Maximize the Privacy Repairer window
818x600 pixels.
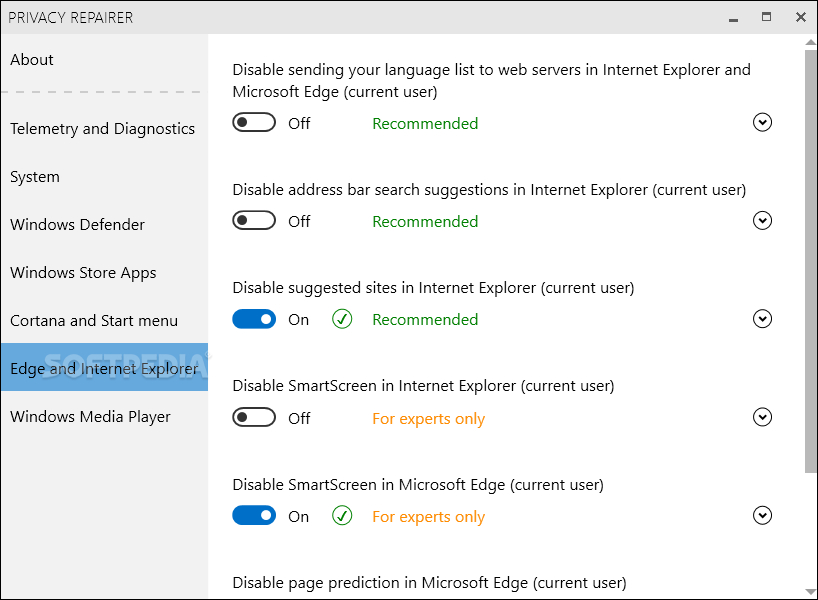click(x=766, y=17)
